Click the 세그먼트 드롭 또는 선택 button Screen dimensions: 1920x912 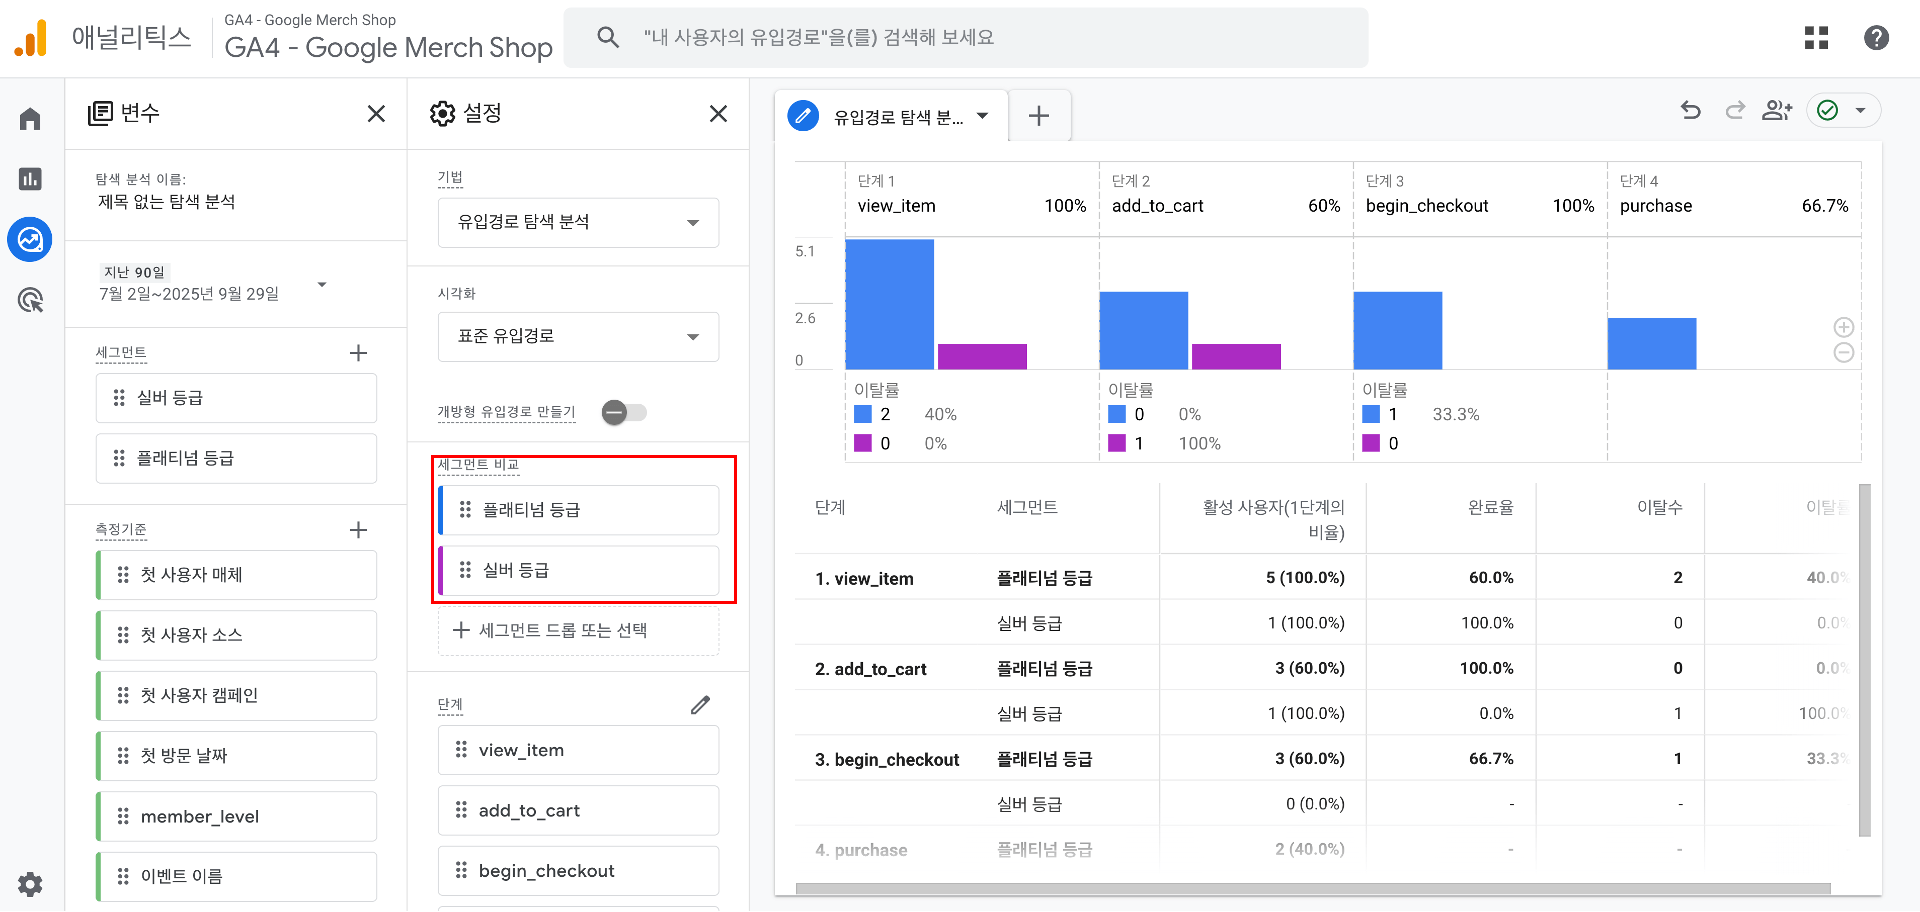click(x=578, y=630)
